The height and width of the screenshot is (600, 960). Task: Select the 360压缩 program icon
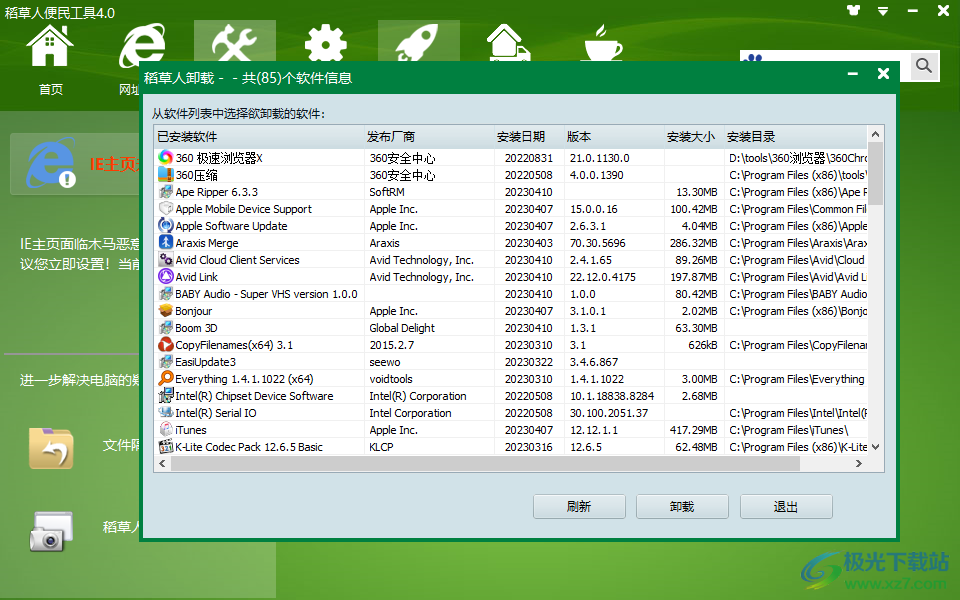pos(165,174)
